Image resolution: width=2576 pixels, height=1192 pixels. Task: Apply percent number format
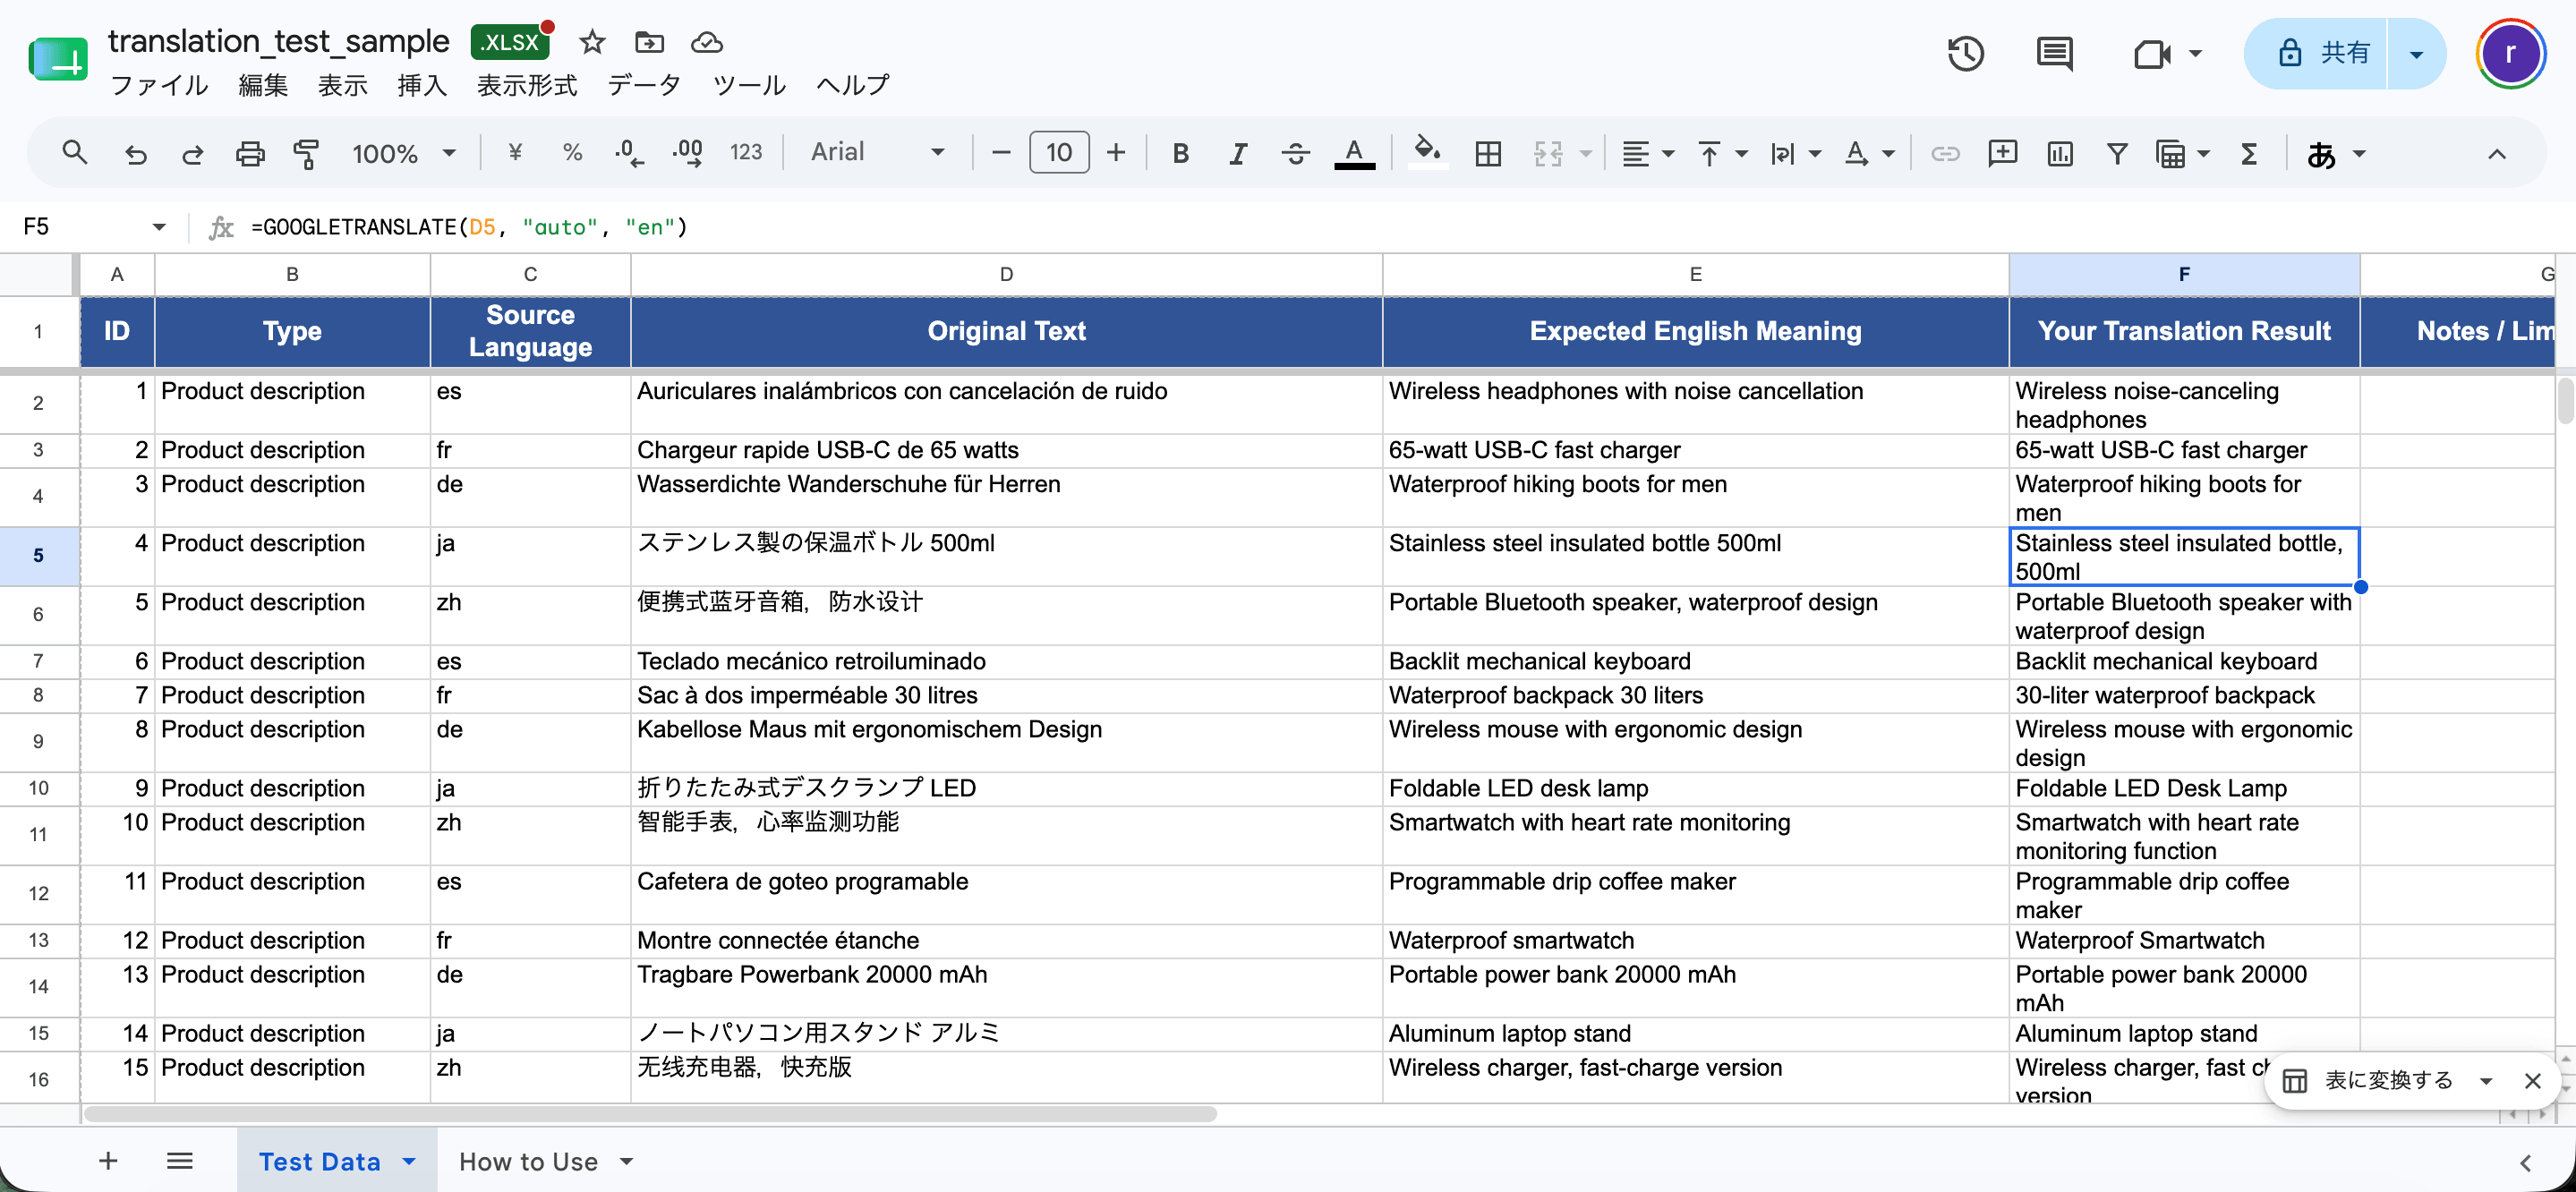pos(572,153)
